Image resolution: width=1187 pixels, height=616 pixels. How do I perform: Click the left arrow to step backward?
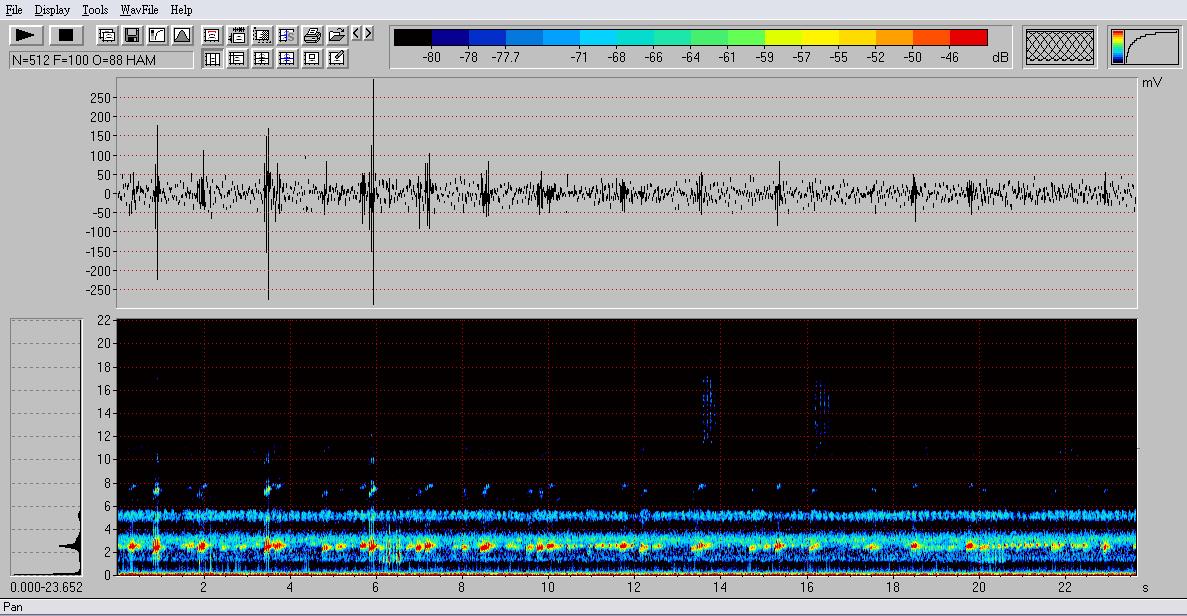pos(356,34)
